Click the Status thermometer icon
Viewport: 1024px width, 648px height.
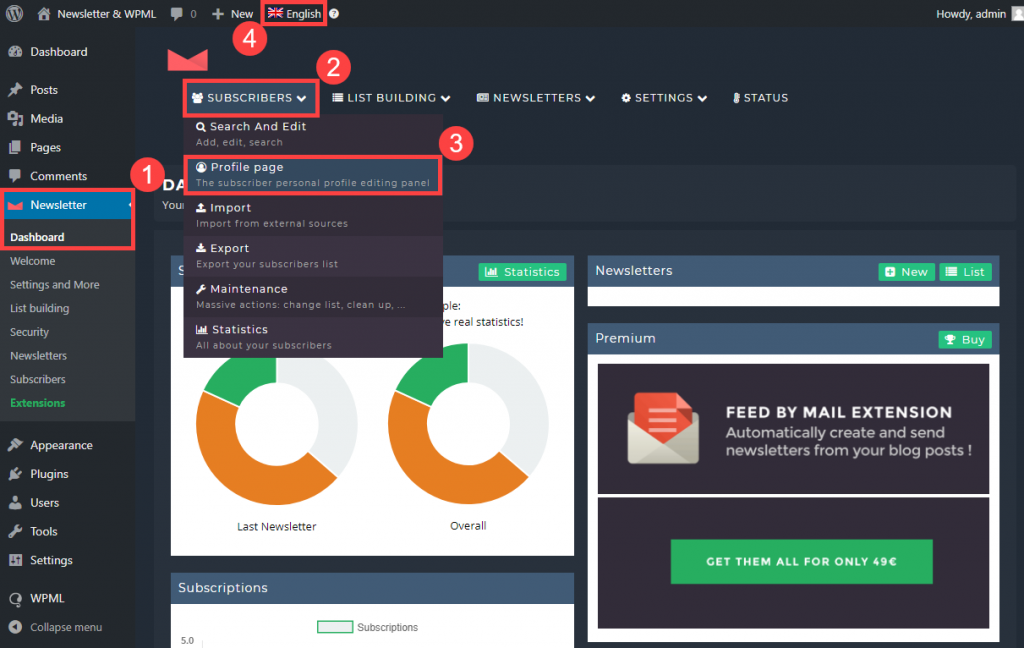[737, 98]
